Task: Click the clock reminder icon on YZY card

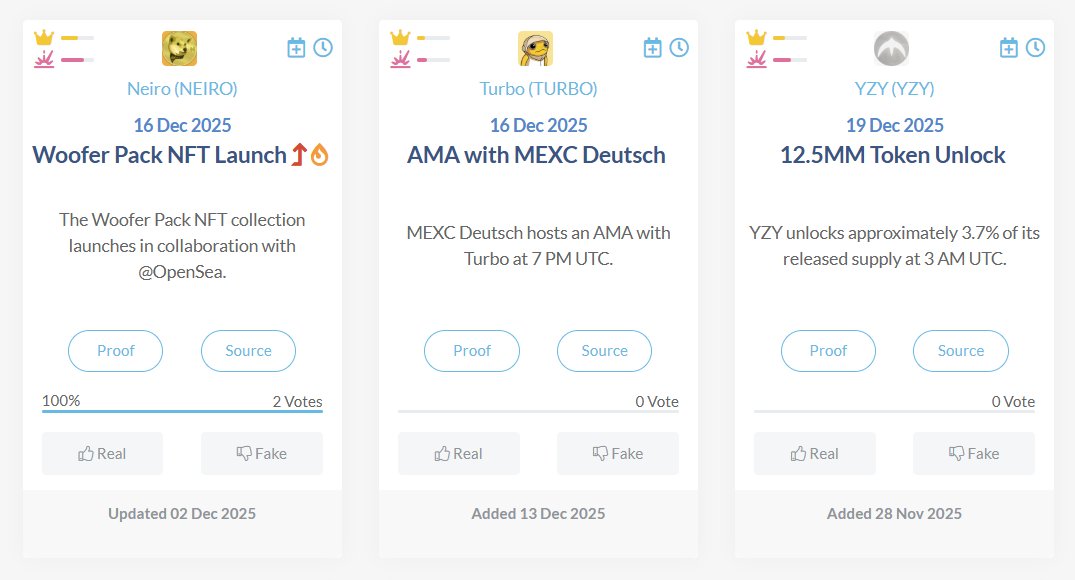Action: pos(1035,47)
